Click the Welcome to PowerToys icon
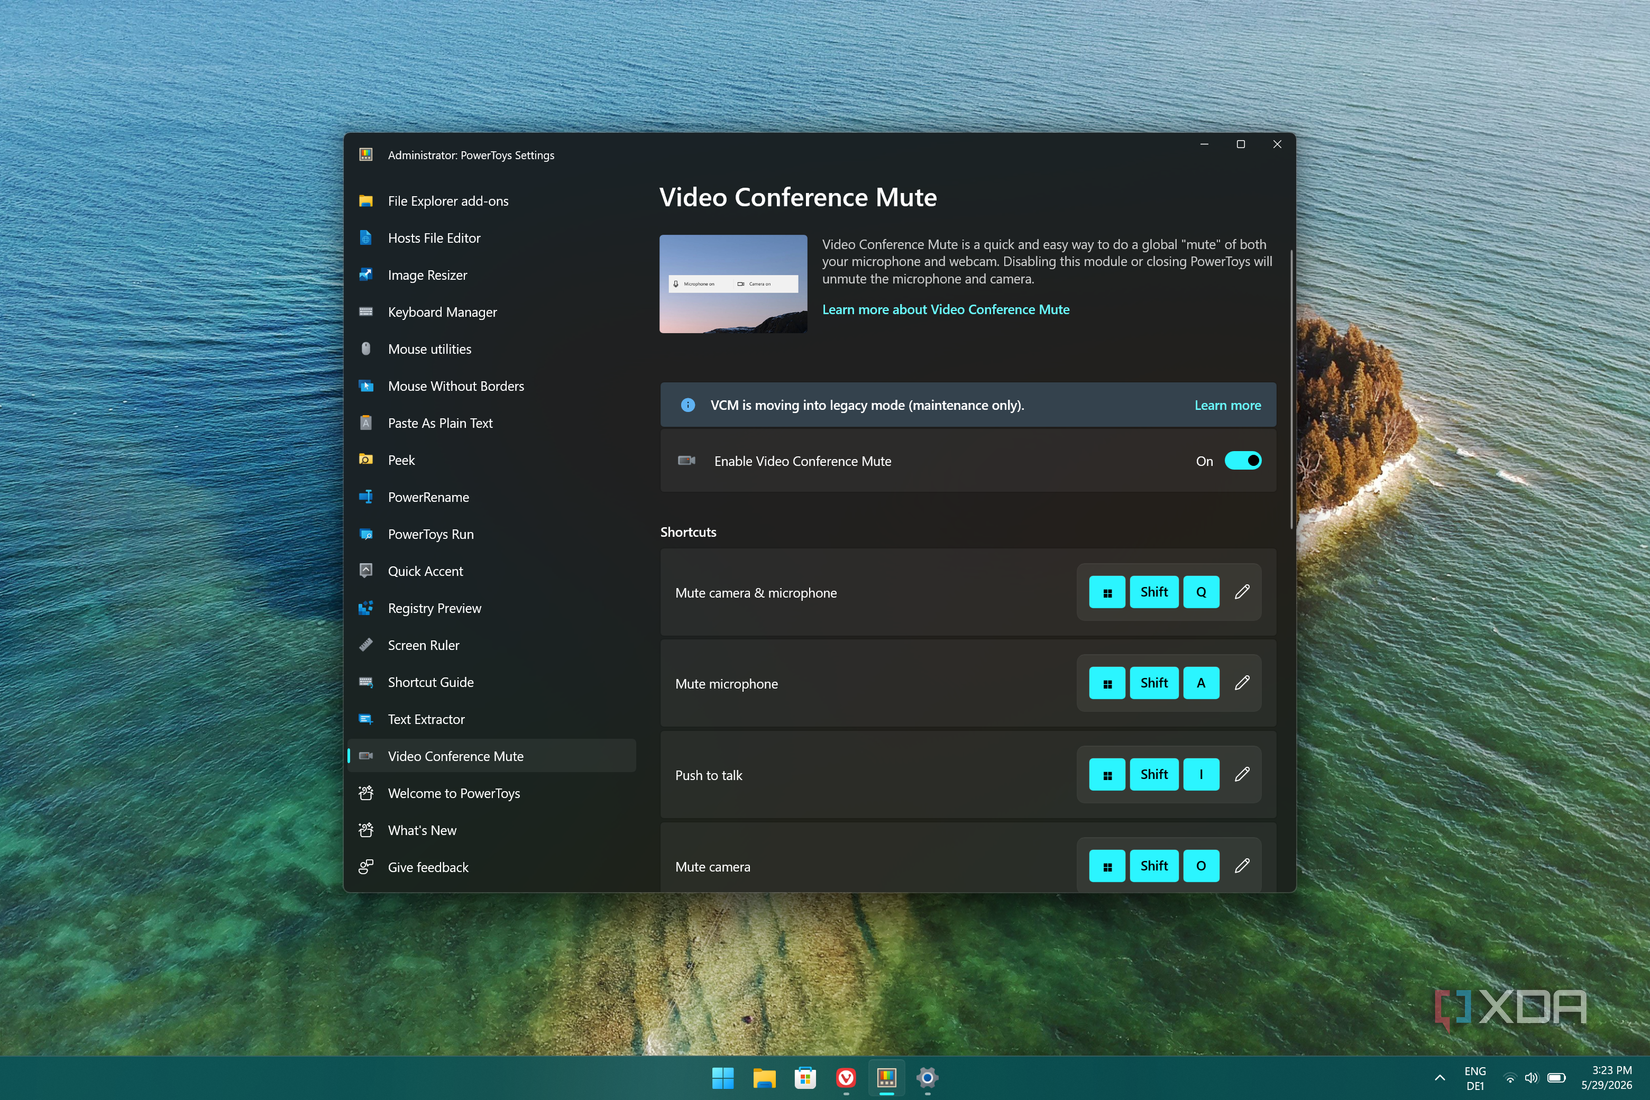 click(366, 793)
